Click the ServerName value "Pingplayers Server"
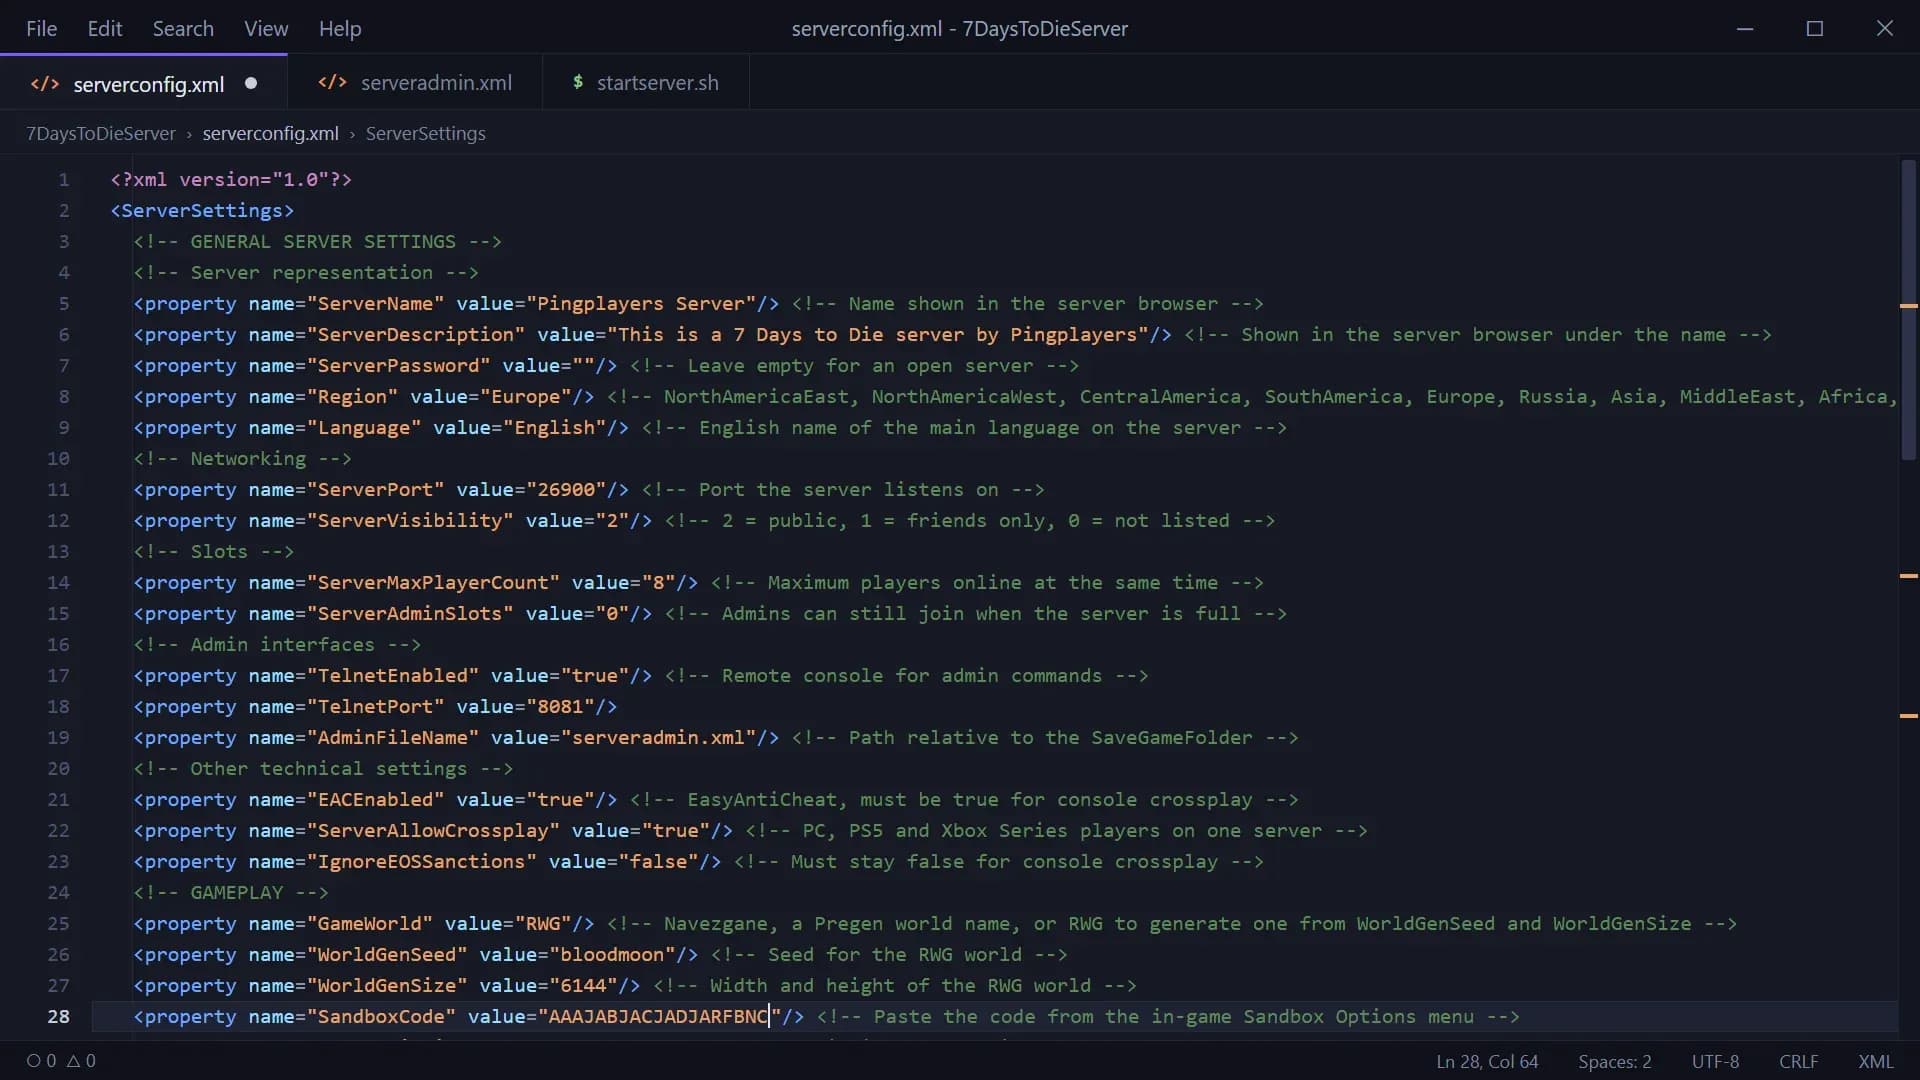 (x=641, y=303)
